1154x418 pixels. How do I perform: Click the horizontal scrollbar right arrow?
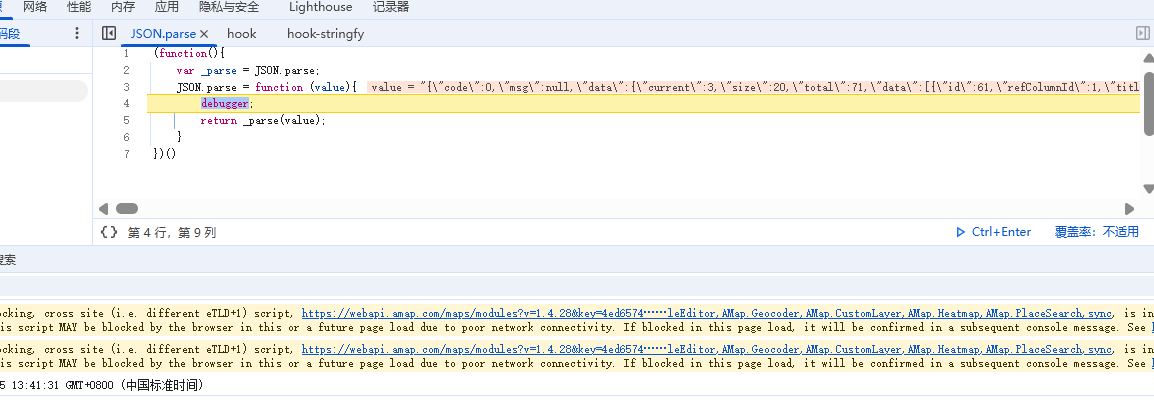tap(1129, 209)
